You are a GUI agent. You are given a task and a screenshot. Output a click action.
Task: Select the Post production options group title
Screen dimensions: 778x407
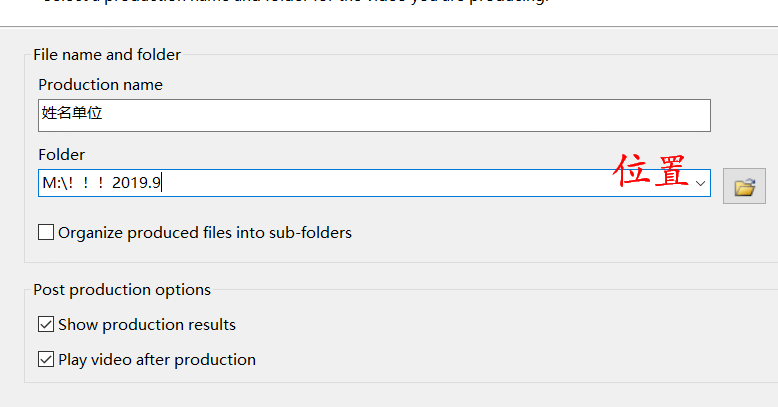pos(122,290)
